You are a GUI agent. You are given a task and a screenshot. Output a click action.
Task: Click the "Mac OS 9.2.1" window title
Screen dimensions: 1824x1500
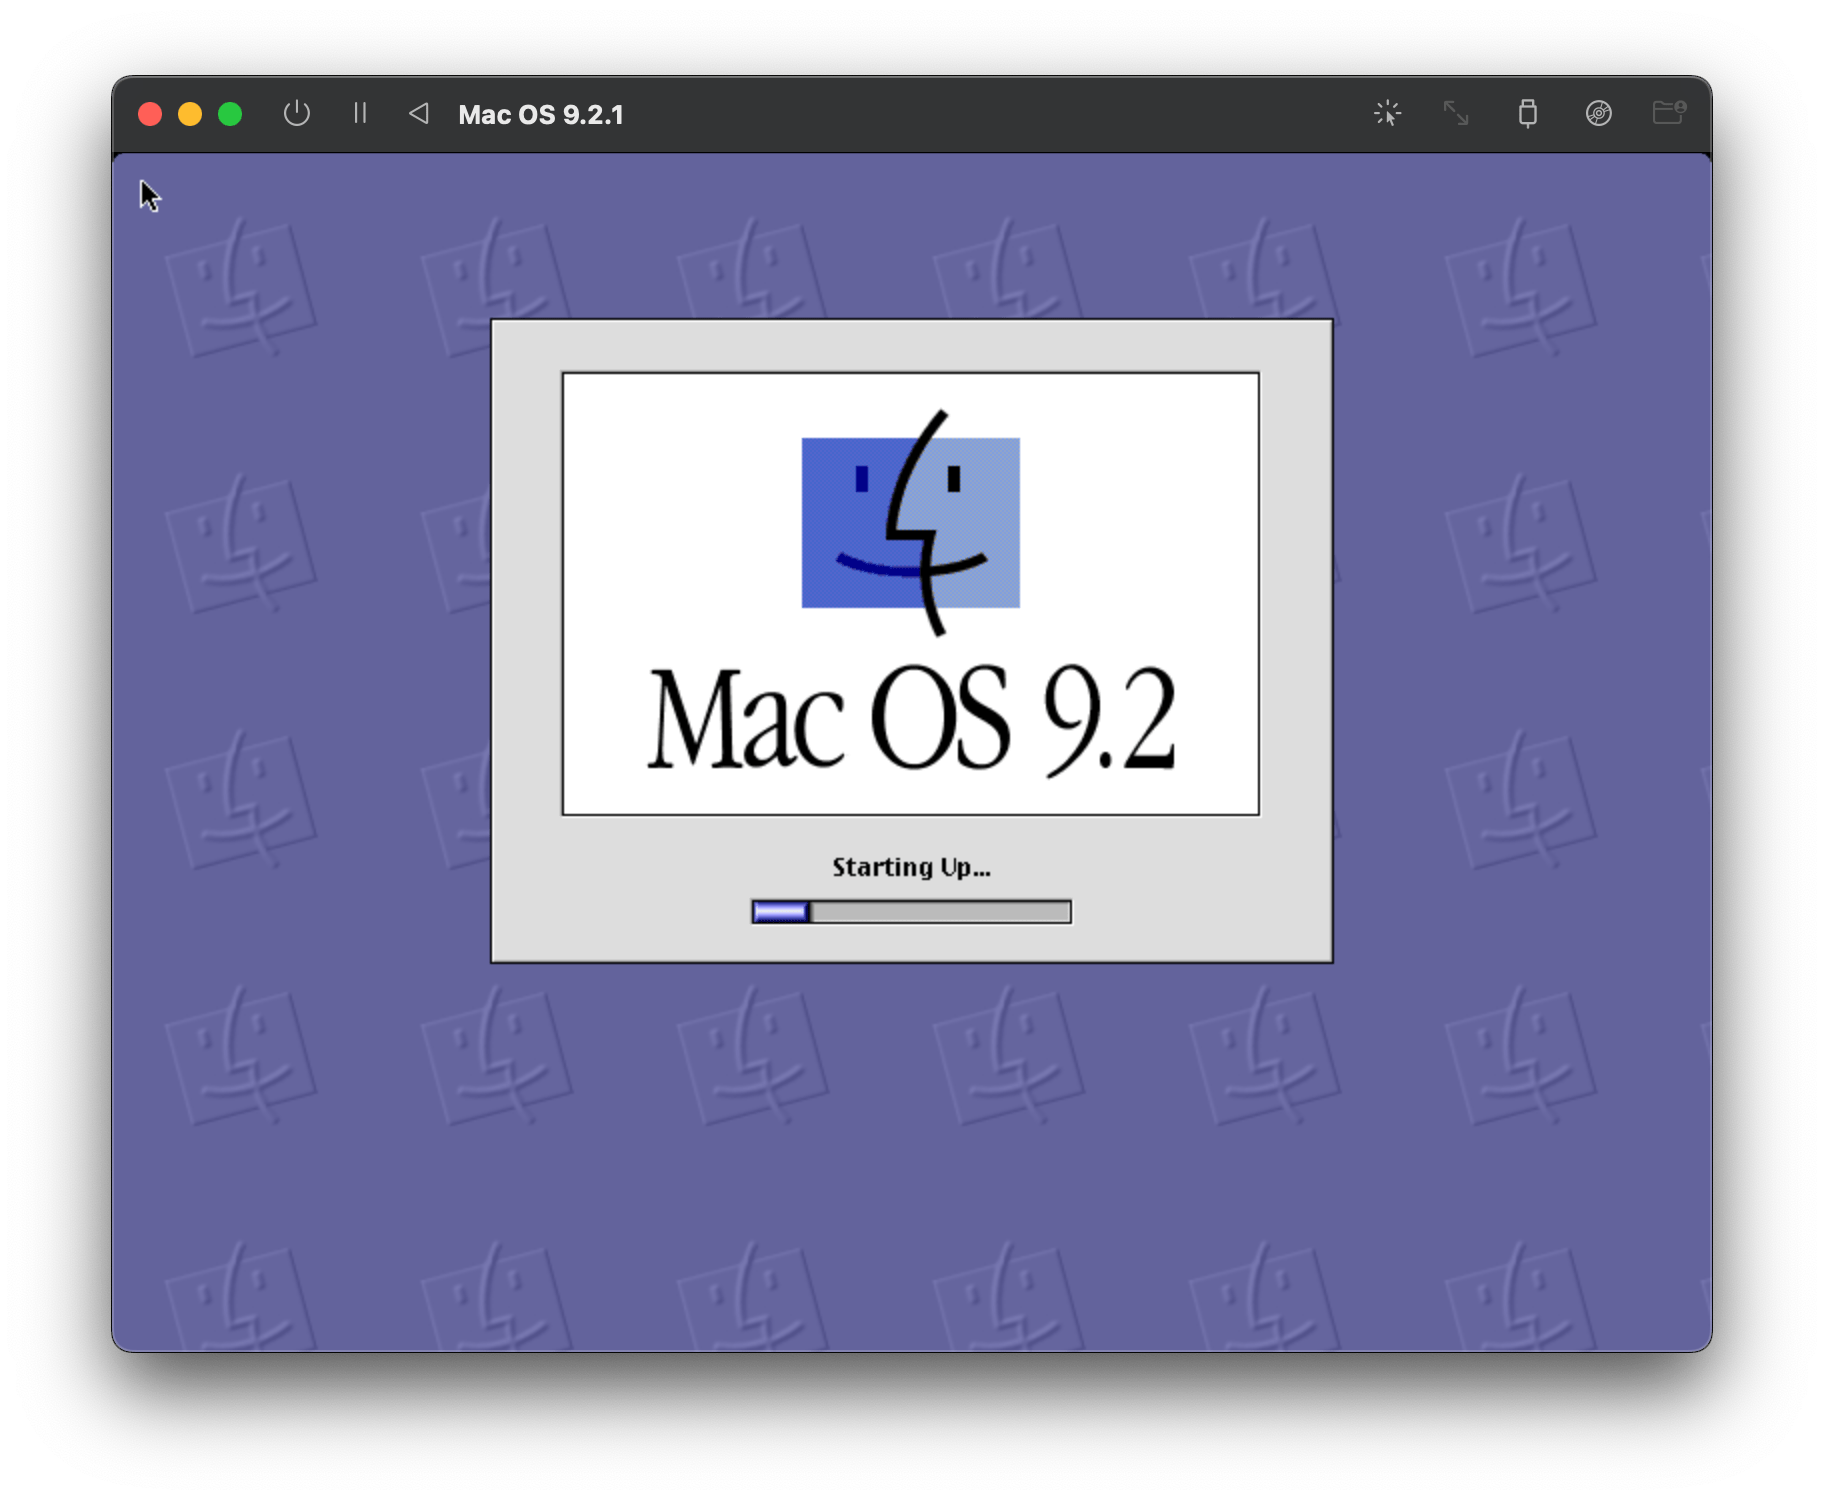(x=541, y=115)
